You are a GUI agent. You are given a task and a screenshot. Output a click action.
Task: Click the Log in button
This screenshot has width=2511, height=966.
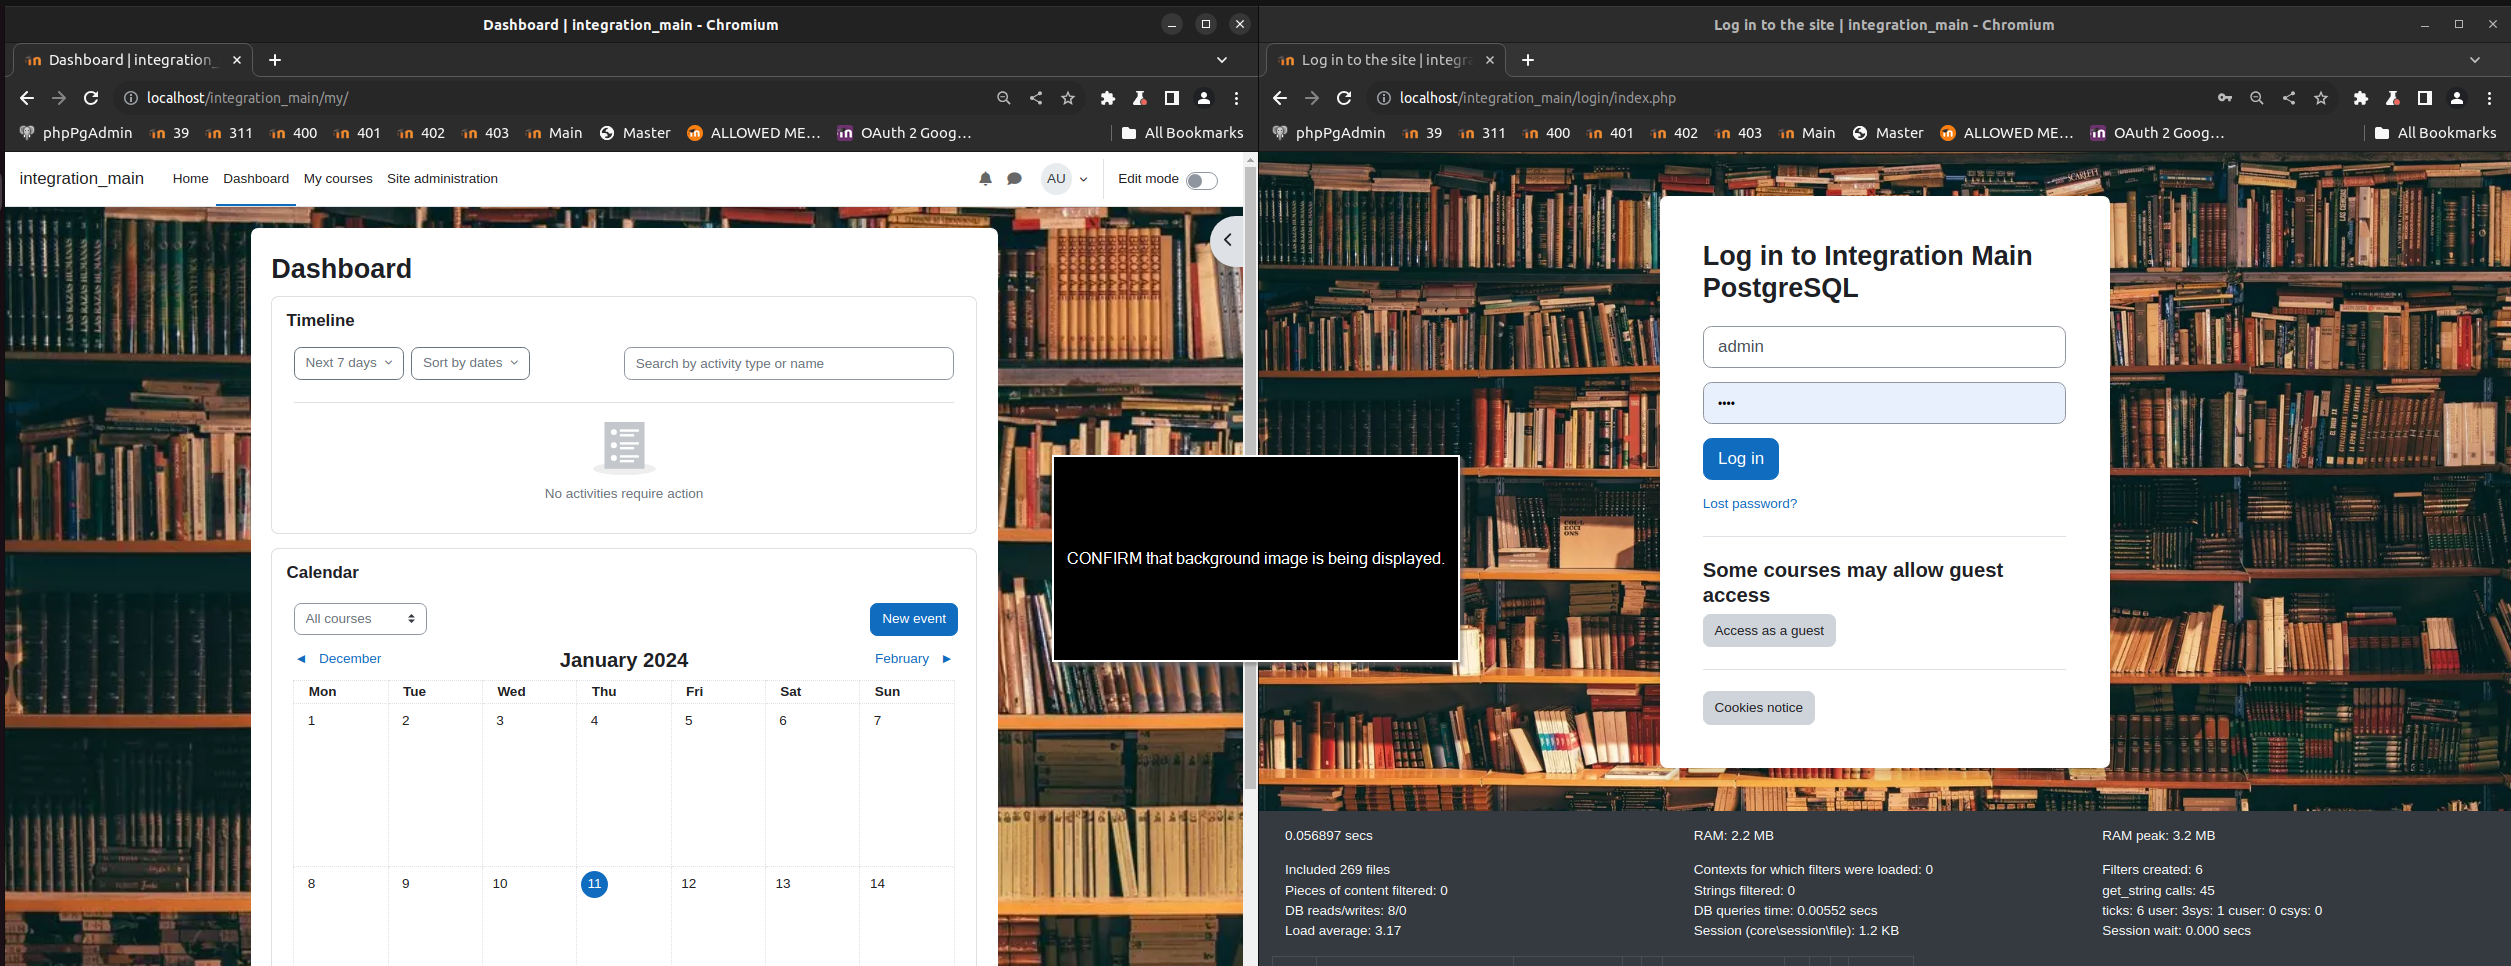click(x=1741, y=459)
